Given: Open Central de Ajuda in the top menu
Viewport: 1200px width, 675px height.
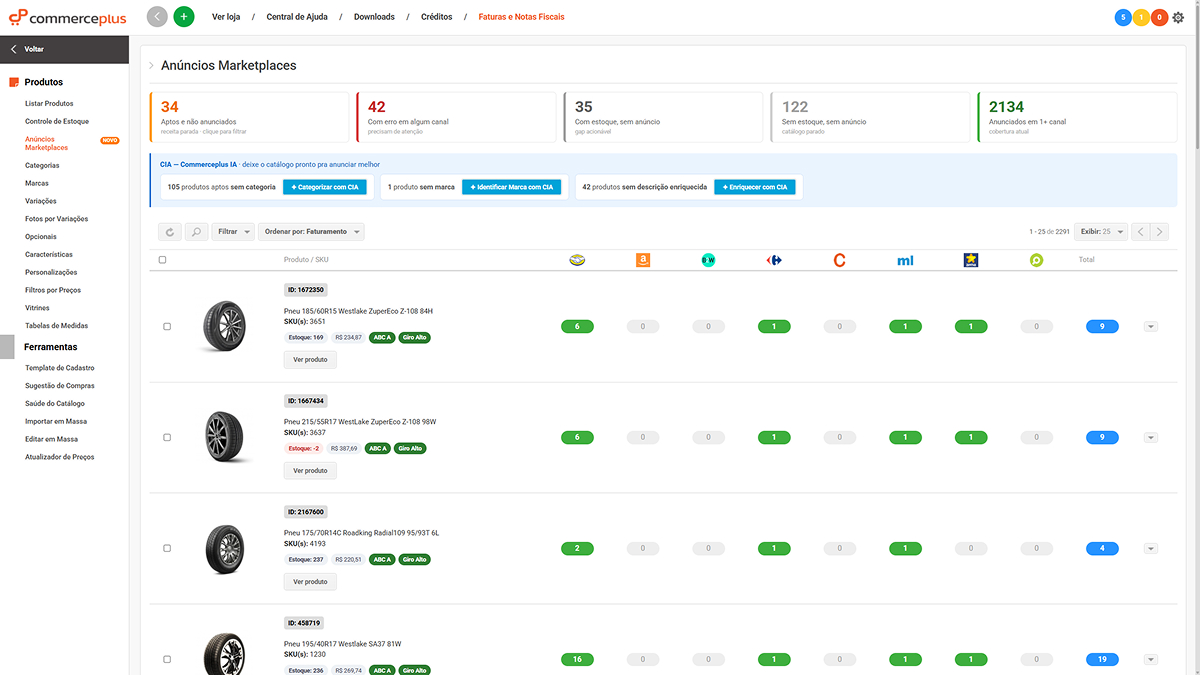Looking at the screenshot, I should pyautogui.click(x=297, y=17).
